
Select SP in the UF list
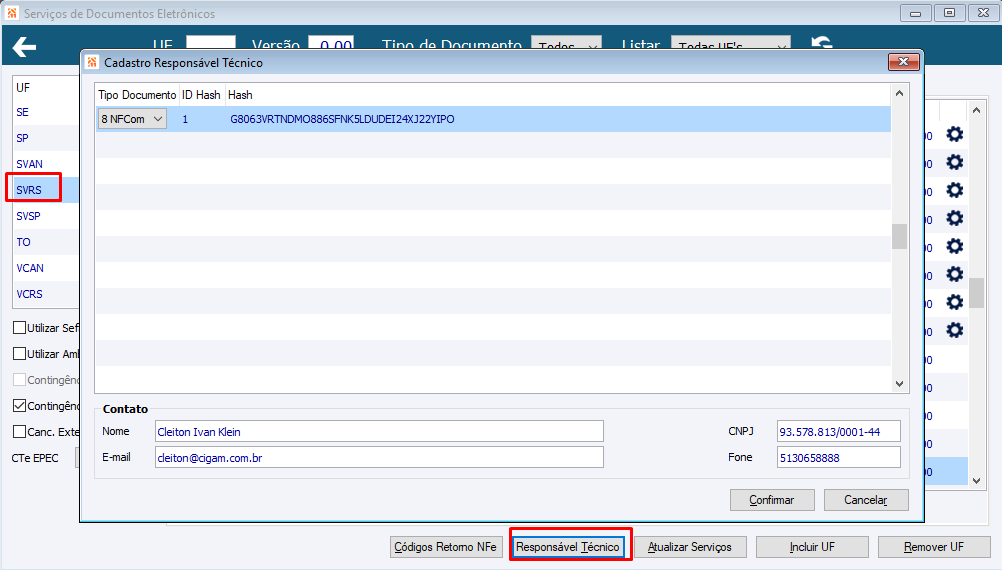click(22, 138)
